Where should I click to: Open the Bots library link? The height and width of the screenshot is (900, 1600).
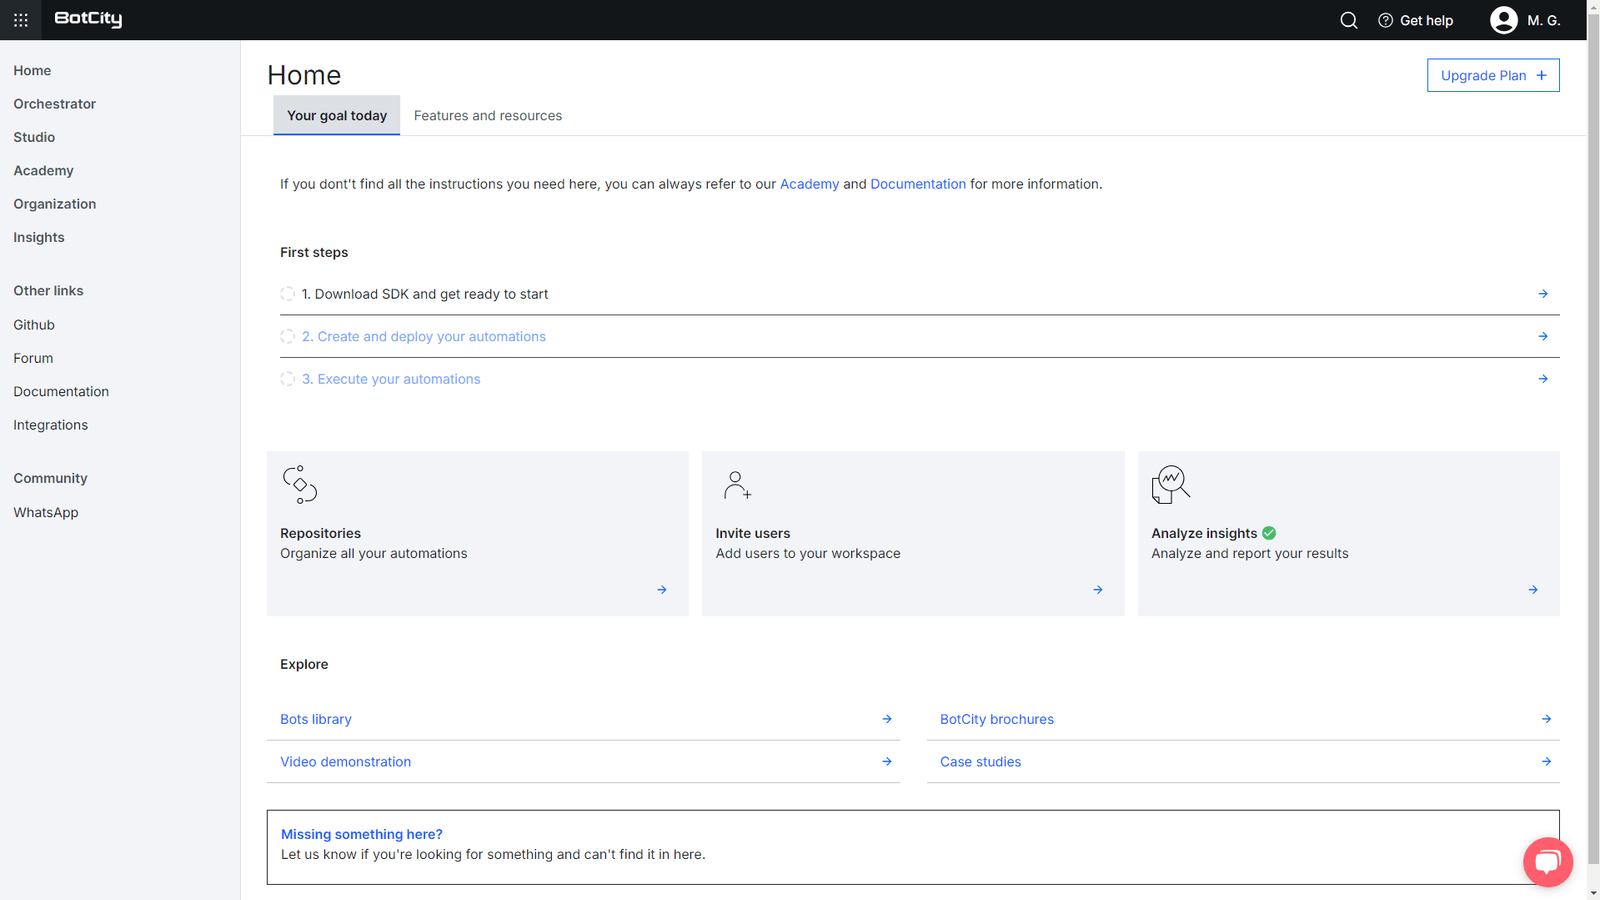point(316,719)
